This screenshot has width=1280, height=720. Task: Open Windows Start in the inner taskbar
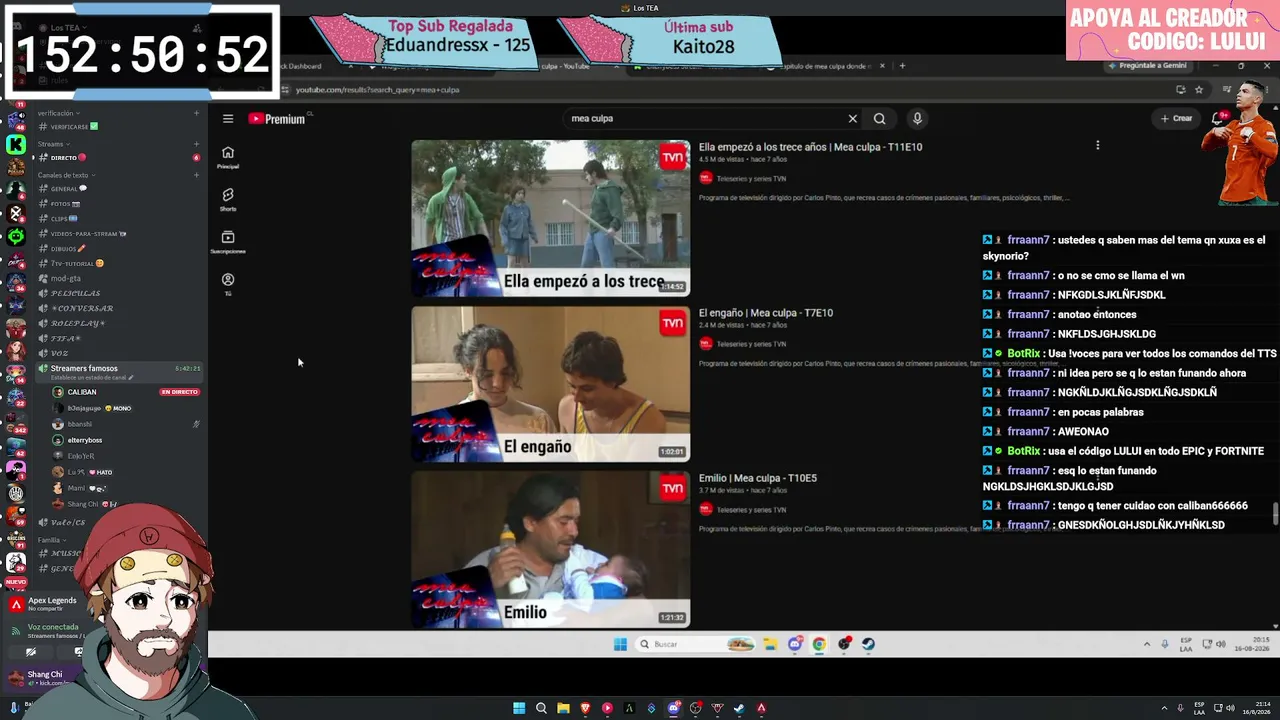620,645
